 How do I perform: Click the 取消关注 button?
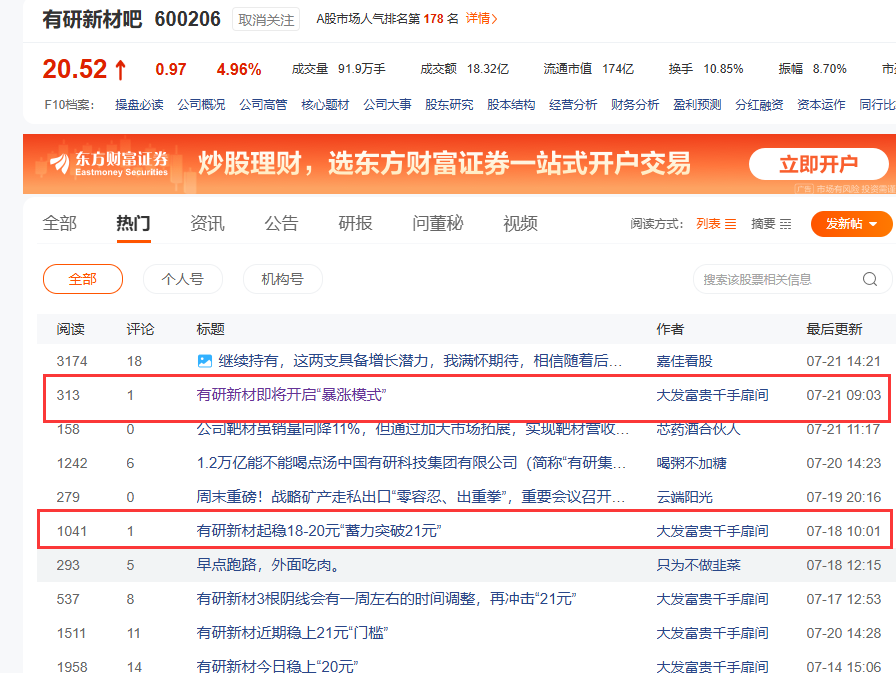tap(266, 19)
